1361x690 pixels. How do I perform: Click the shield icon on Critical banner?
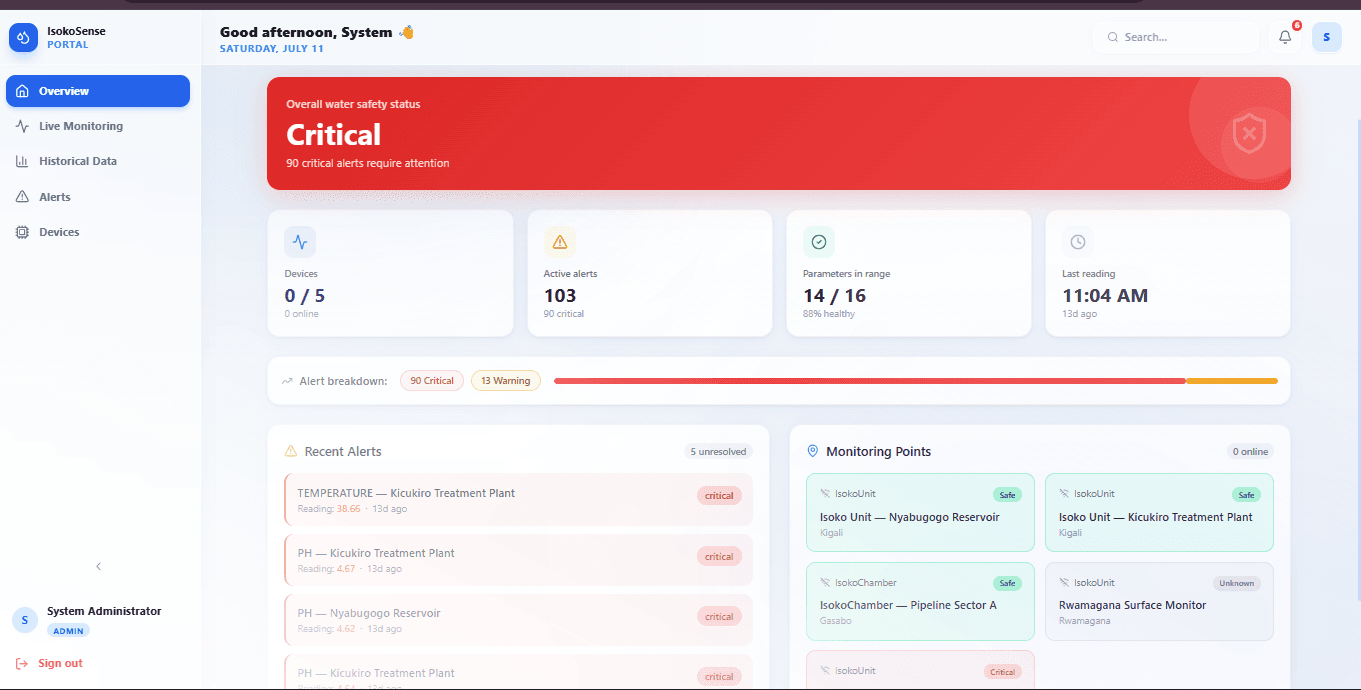1249,133
